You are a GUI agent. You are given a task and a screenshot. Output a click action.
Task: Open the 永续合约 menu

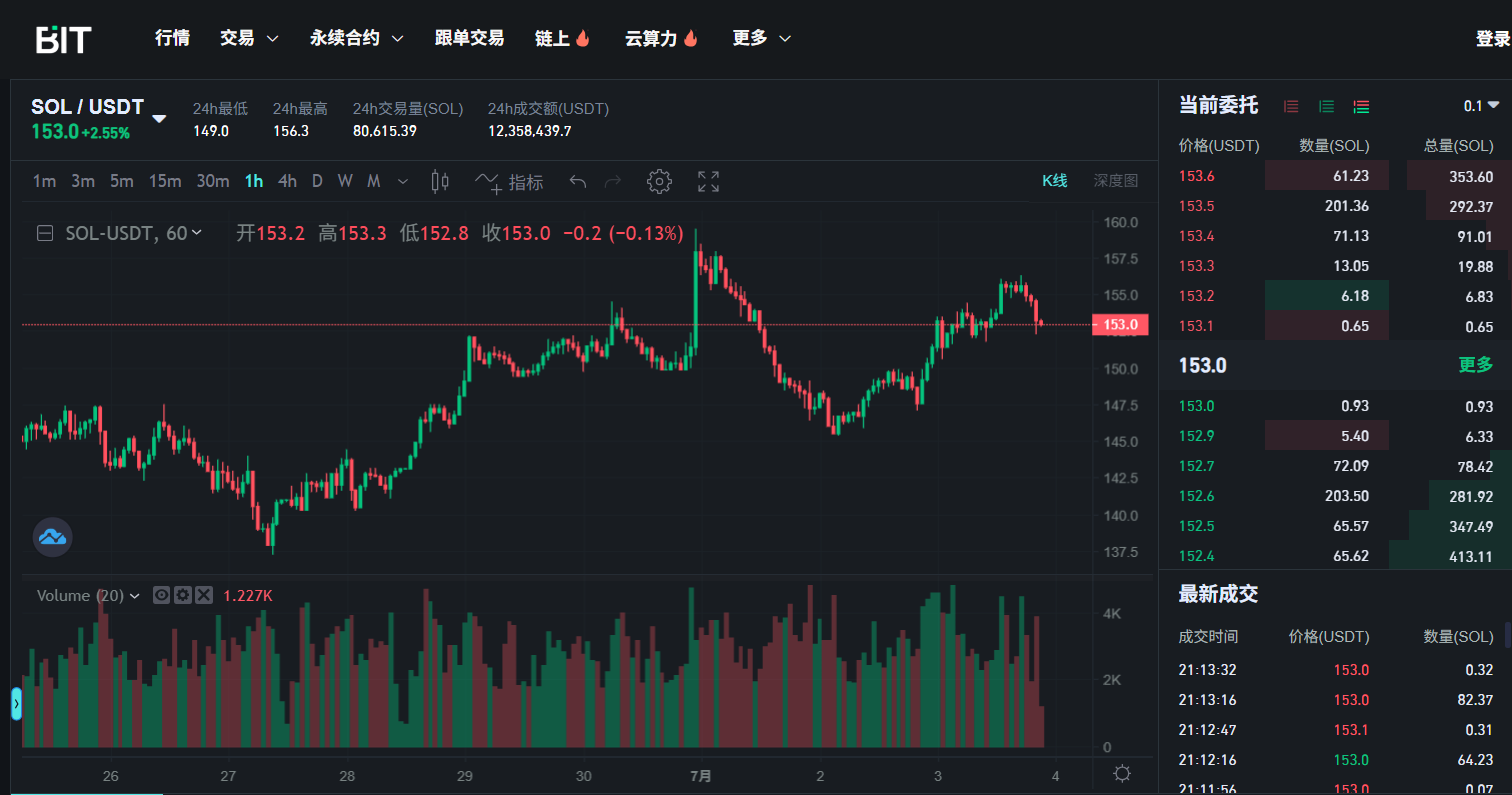point(356,38)
